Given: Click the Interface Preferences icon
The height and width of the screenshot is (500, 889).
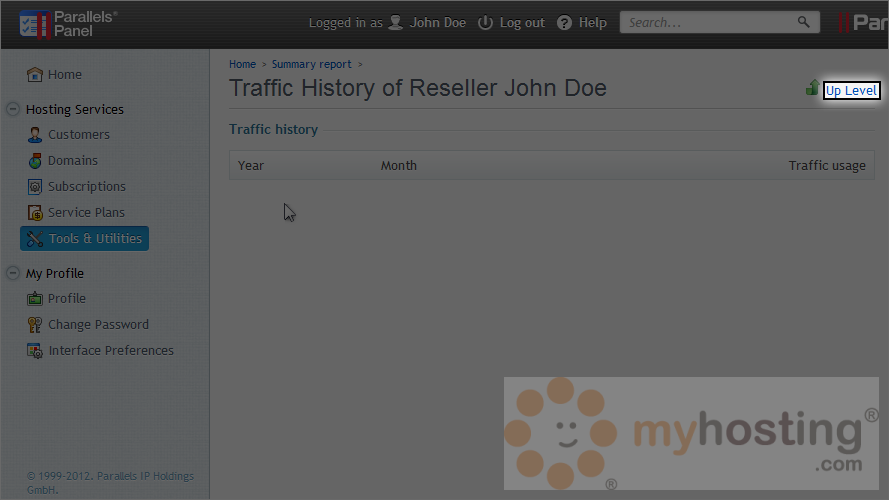Looking at the screenshot, I should 35,351.
